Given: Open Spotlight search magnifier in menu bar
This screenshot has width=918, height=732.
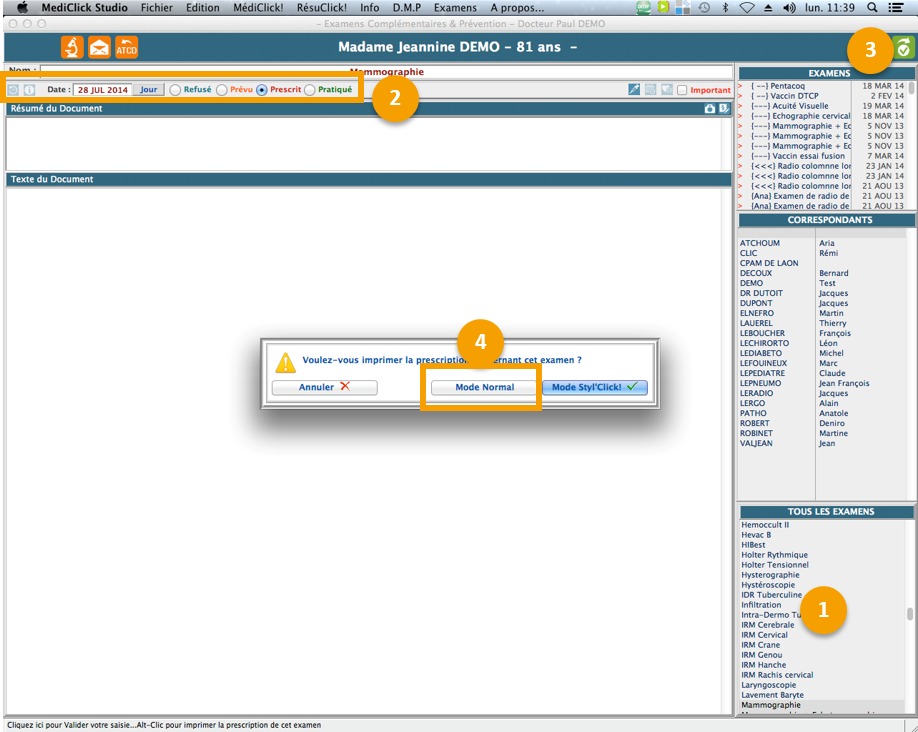Looking at the screenshot, I should [x=872, y=7].
